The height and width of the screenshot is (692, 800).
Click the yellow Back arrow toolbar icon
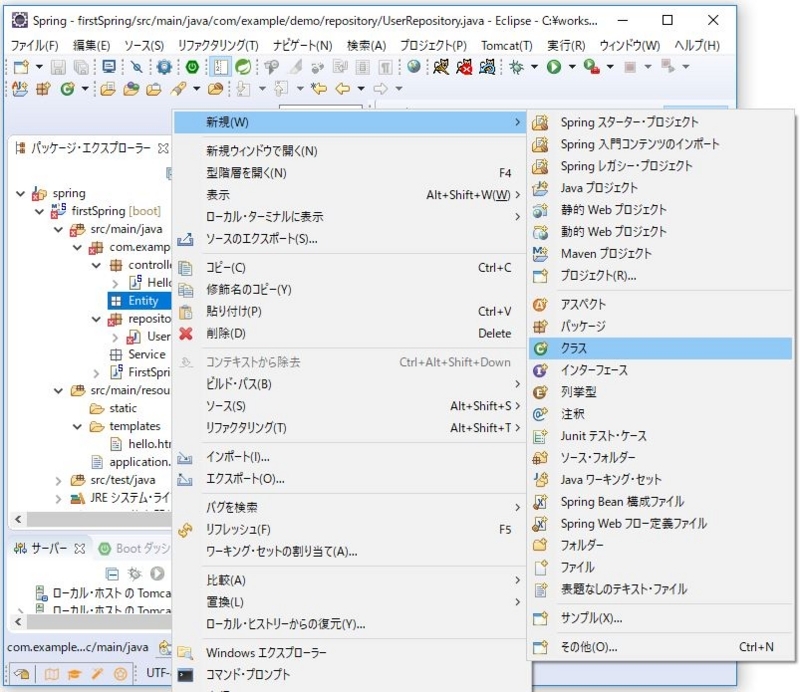(x=342, y=89)
